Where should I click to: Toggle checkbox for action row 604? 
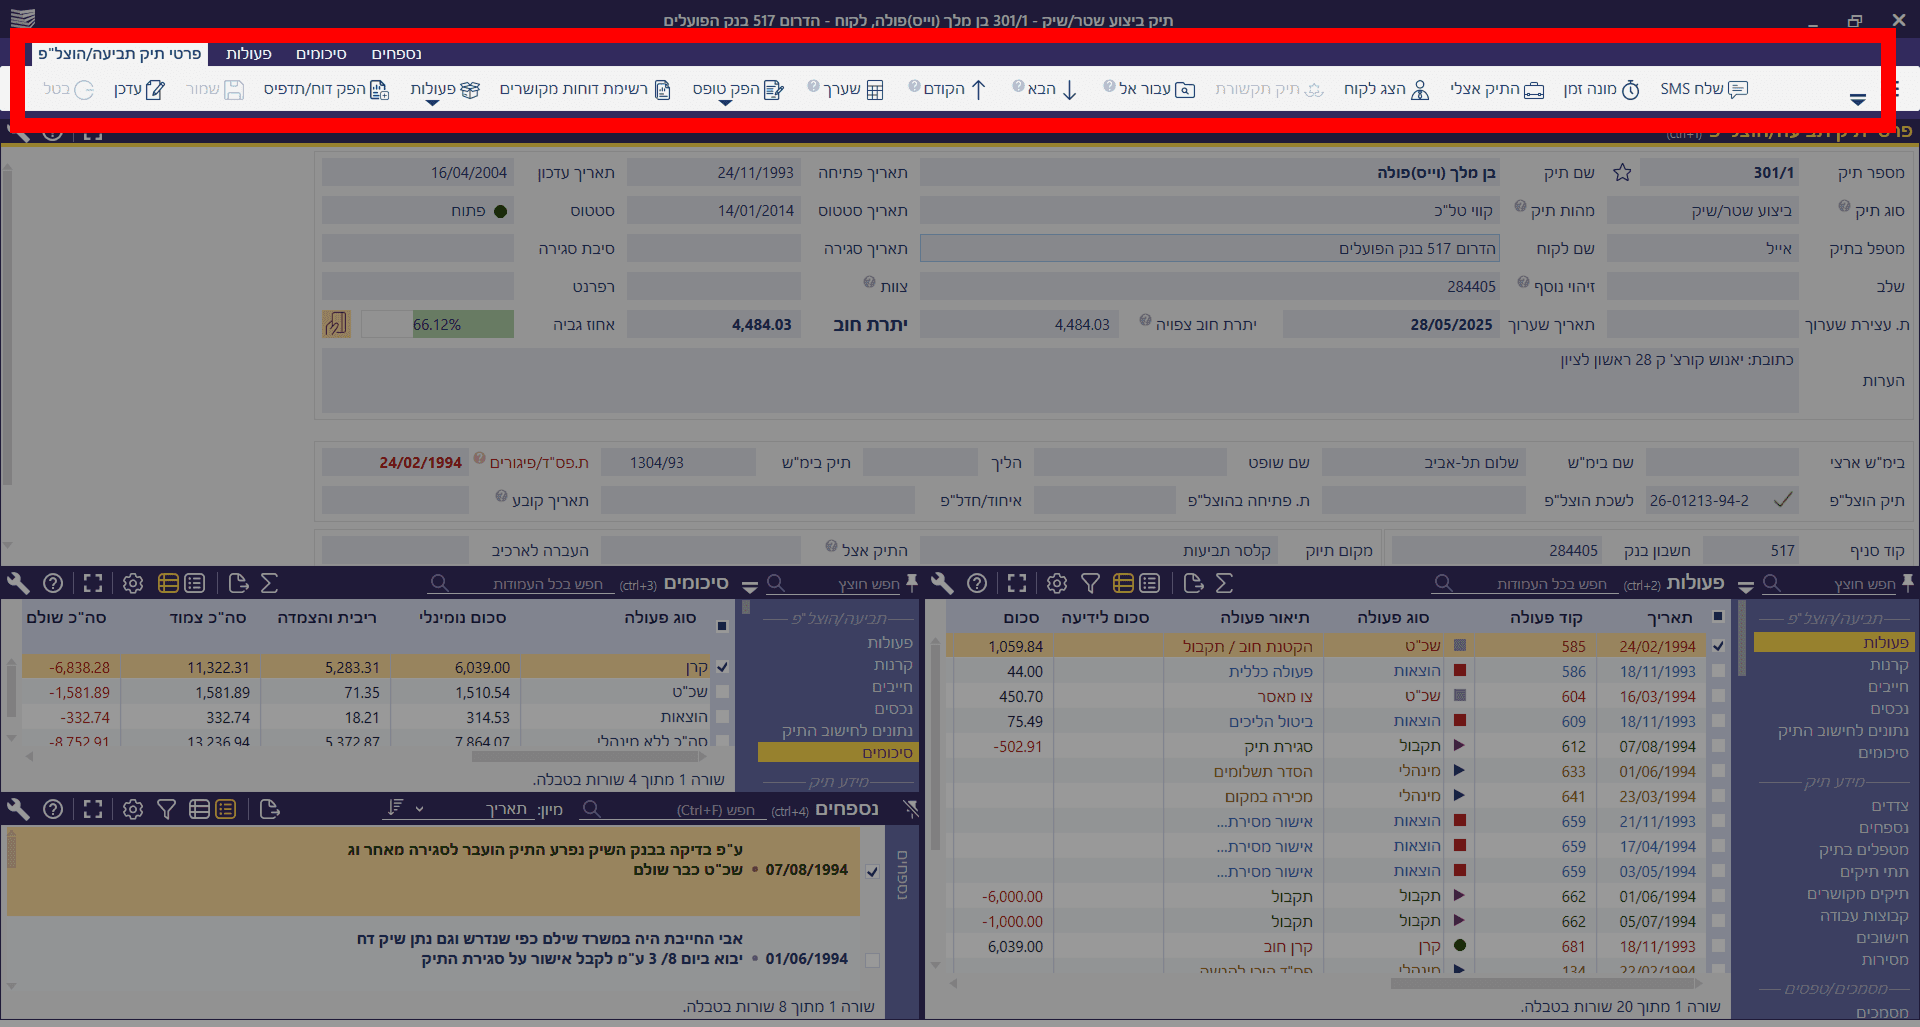tap(1718, 696)
